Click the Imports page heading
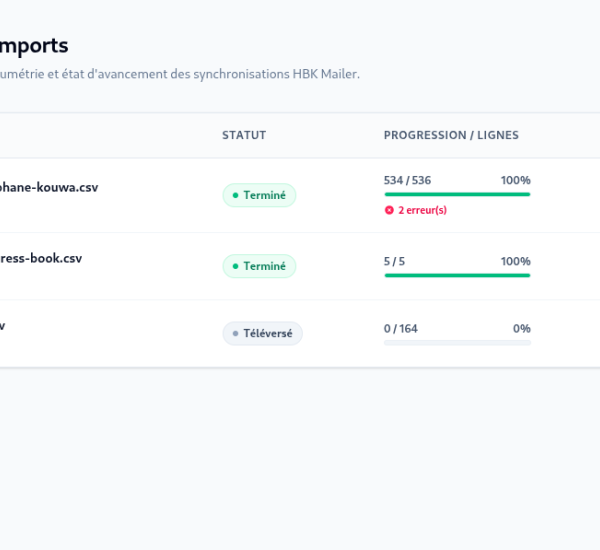This screenshot has width=600, height=550. 34,46
